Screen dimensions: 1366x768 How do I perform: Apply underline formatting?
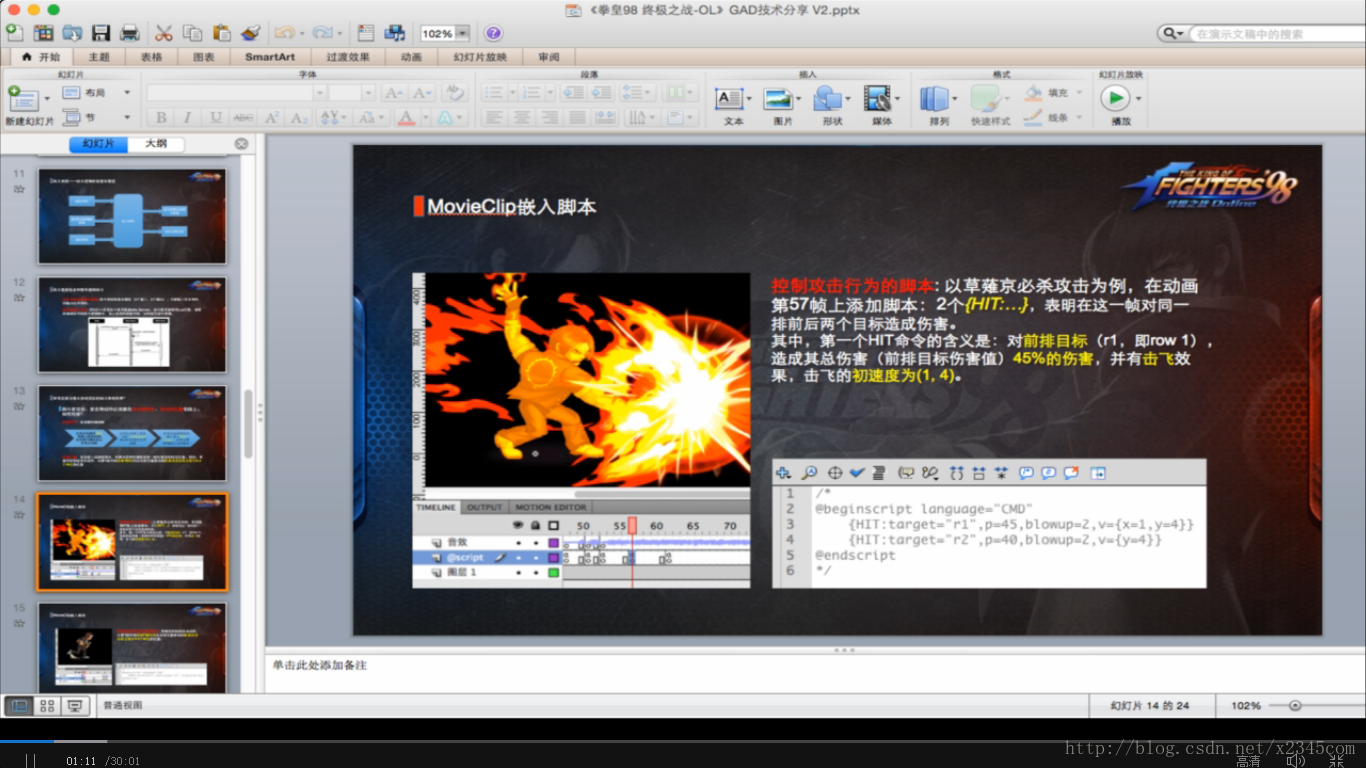[215, 118]
